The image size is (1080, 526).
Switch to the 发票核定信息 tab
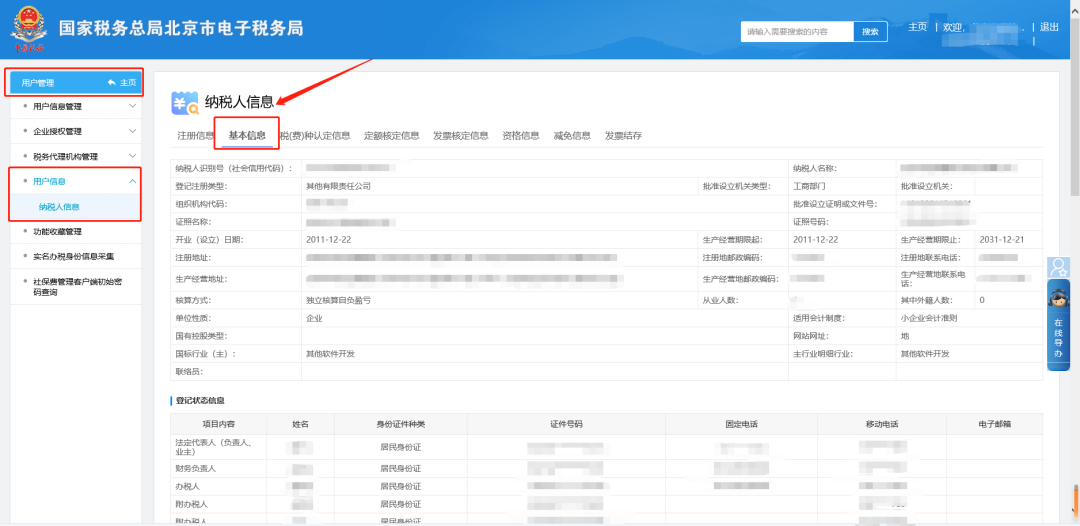point(460,136)
